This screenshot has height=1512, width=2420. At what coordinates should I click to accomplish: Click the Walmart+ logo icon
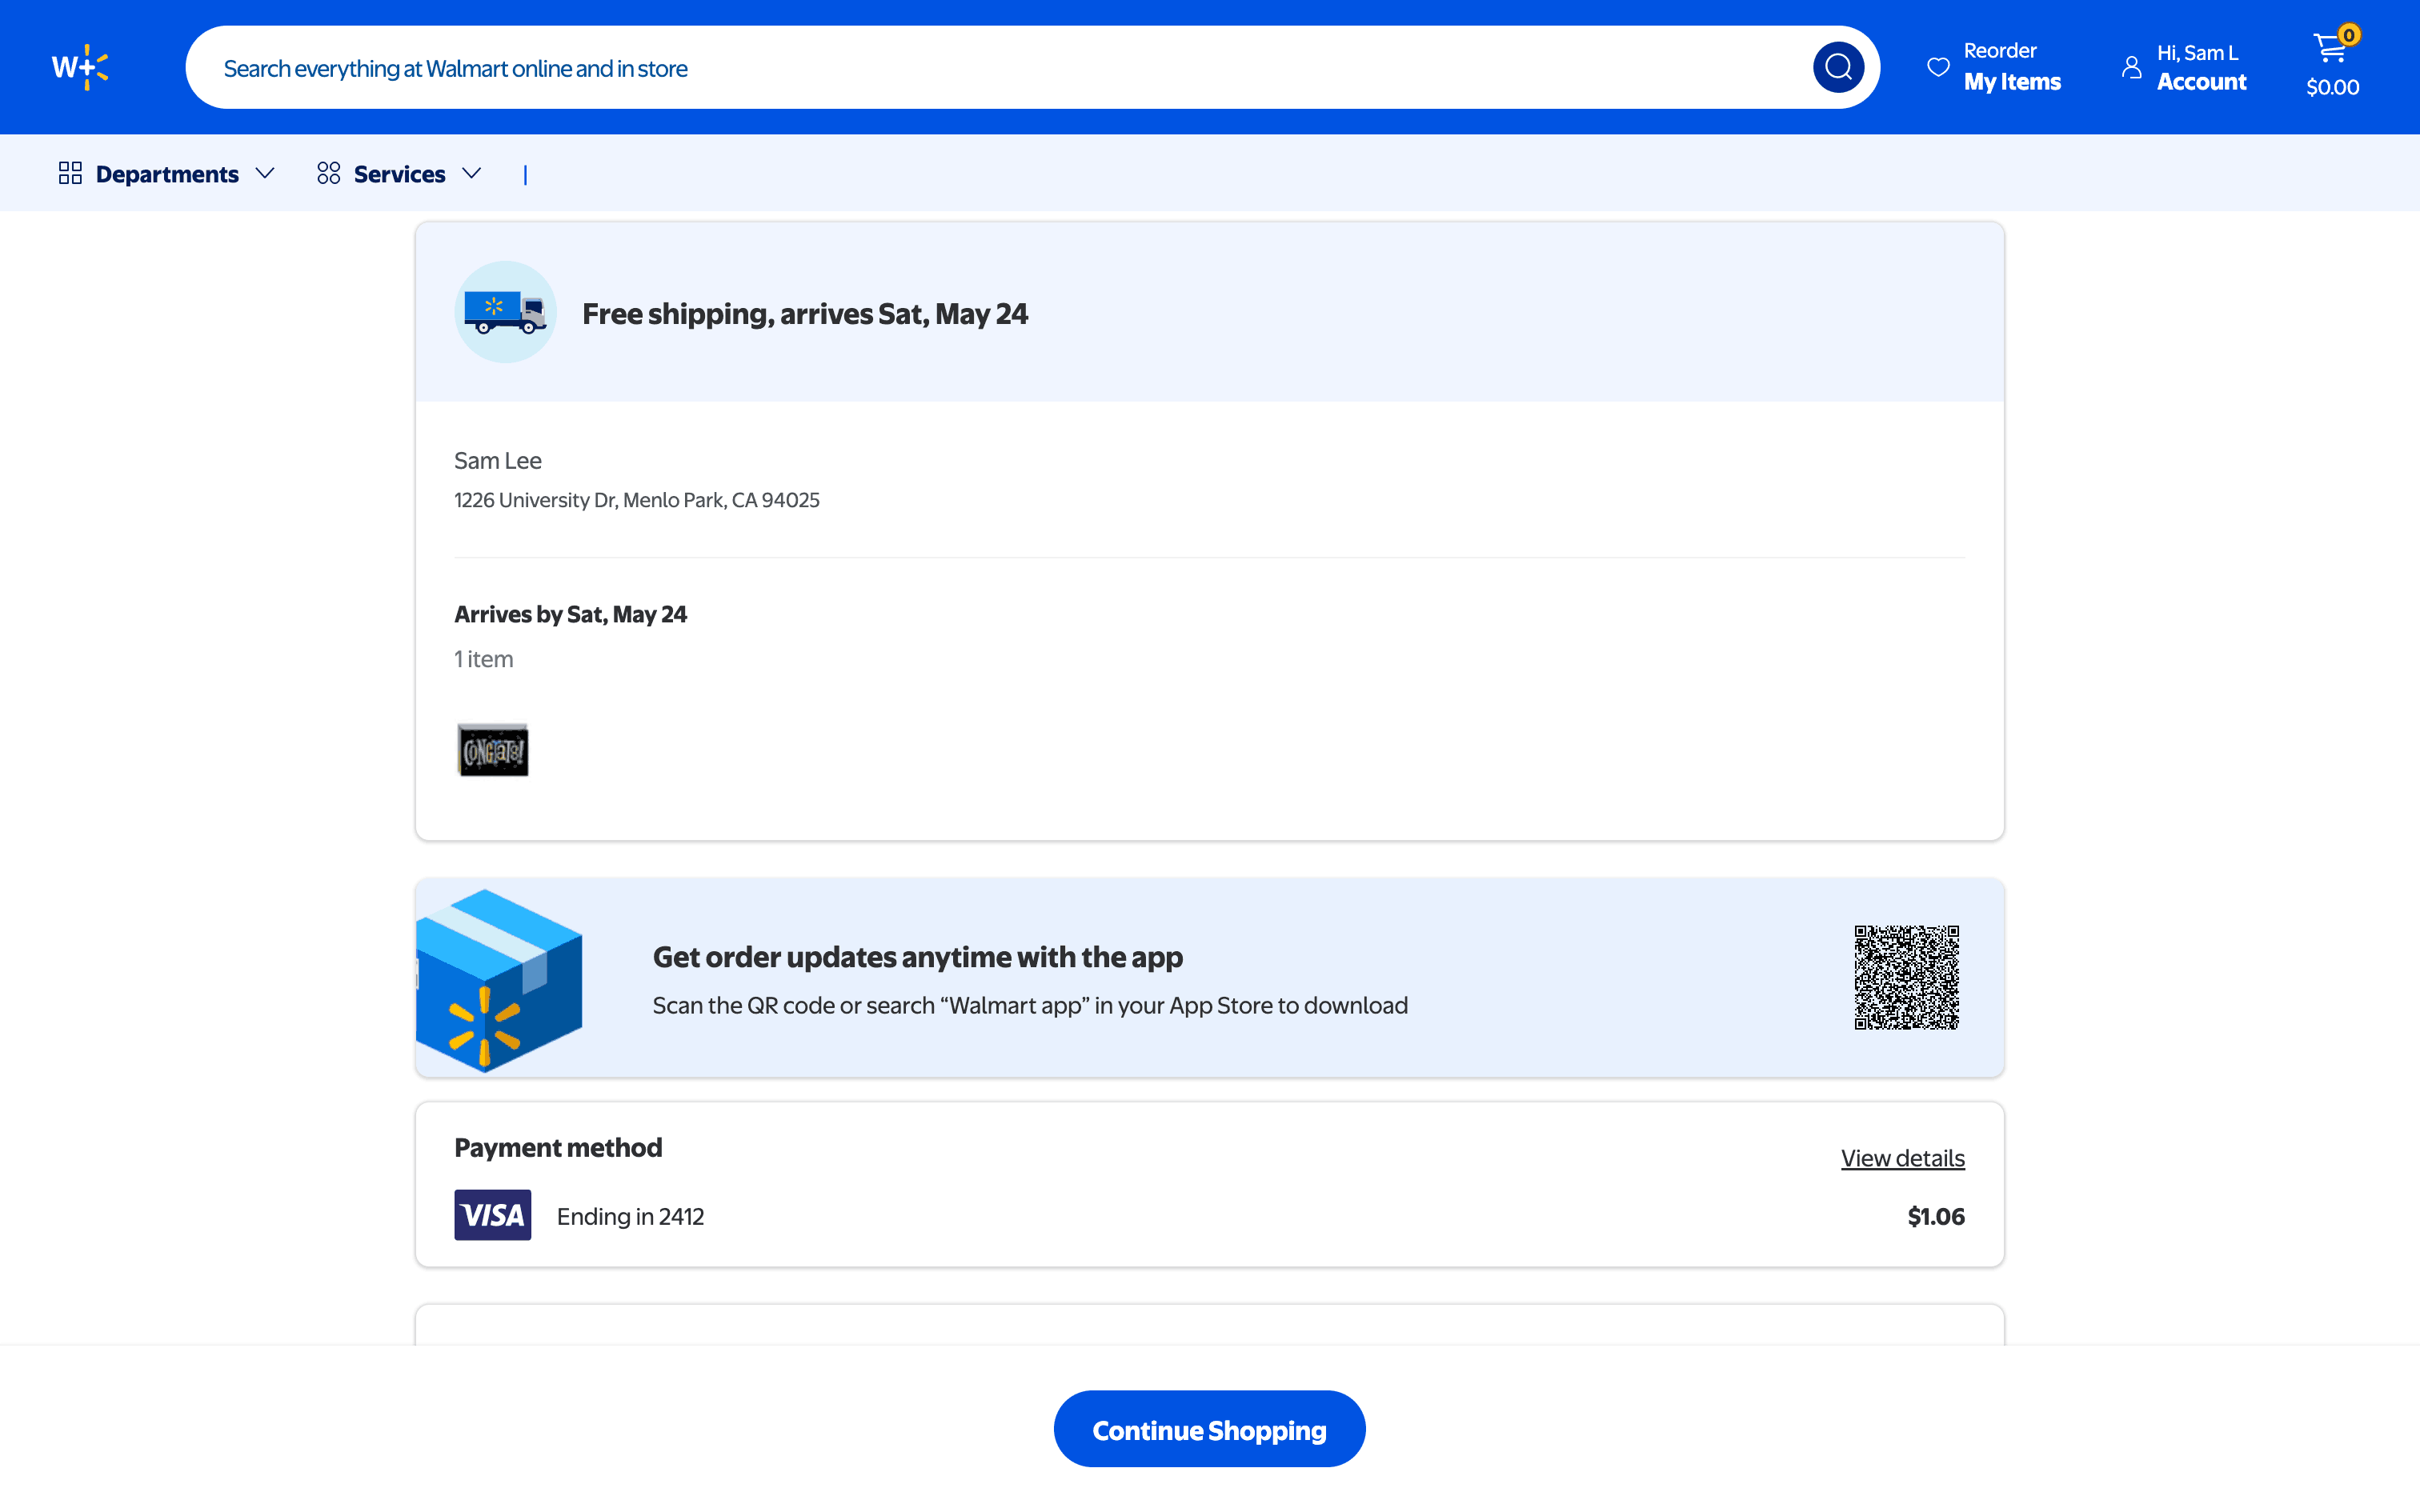point(80,67)
